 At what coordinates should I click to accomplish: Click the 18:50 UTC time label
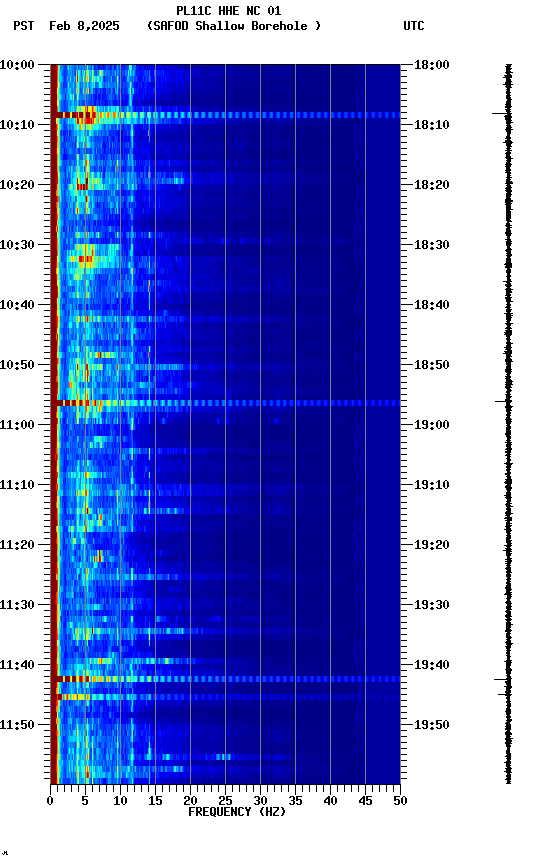pyautogui.click(x=432, y=365)
